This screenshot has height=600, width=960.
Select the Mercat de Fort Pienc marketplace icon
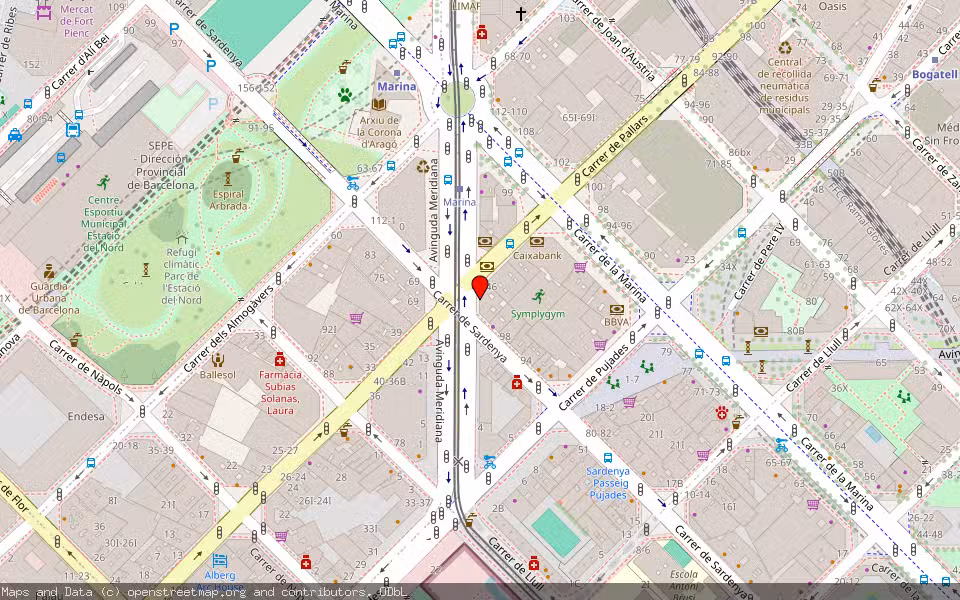[x=43, y=12]
